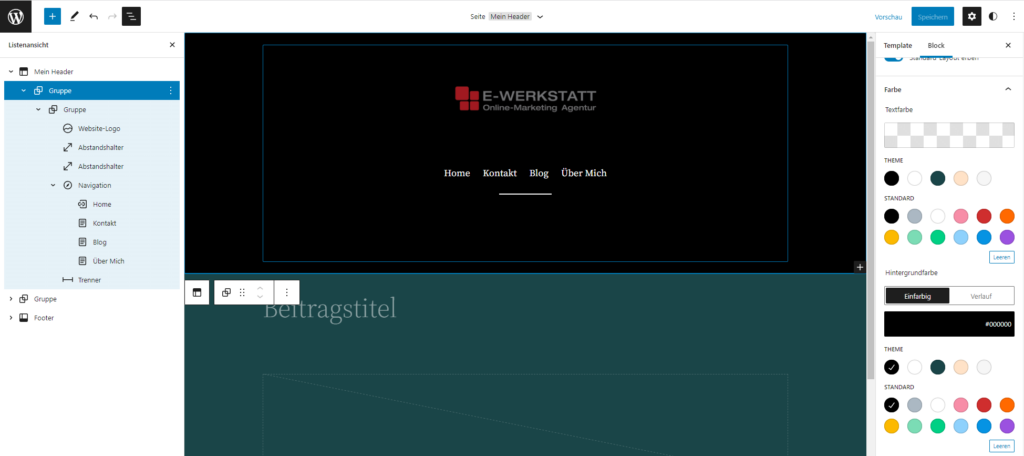
Task: Close the block settings sidebar
Action: pos(1008,45)
